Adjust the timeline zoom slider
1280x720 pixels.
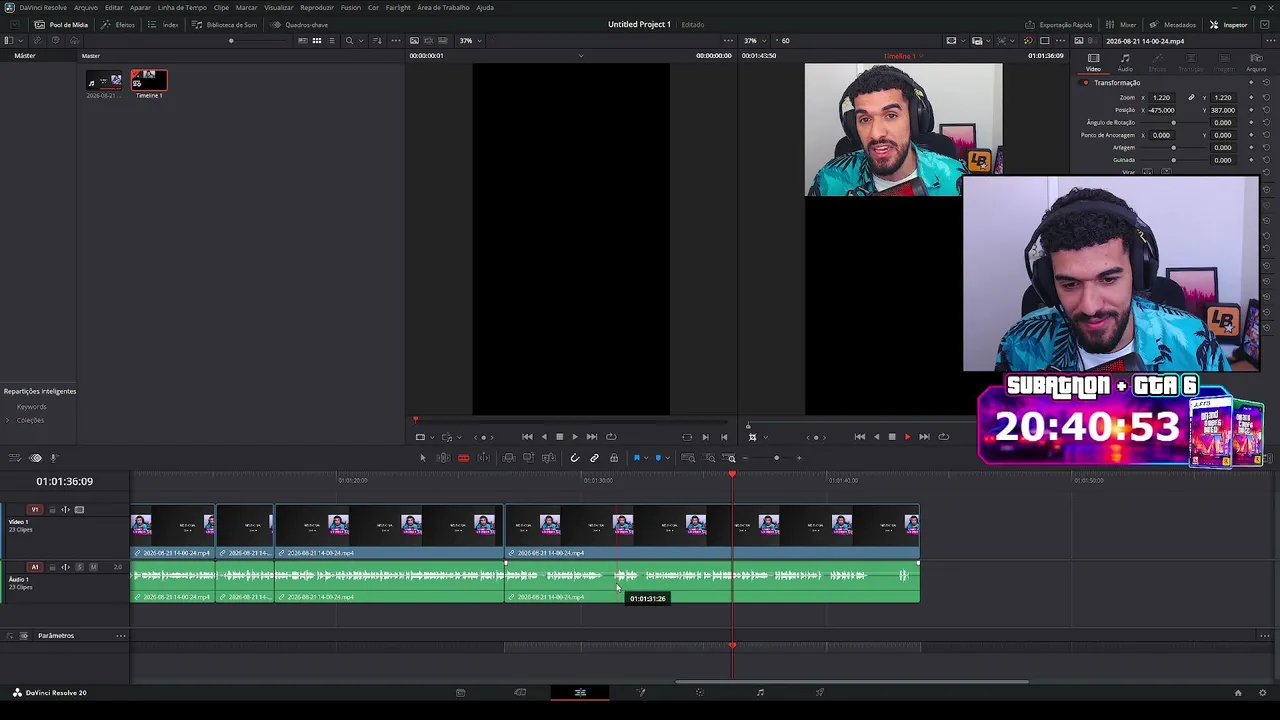pos(776,458)
